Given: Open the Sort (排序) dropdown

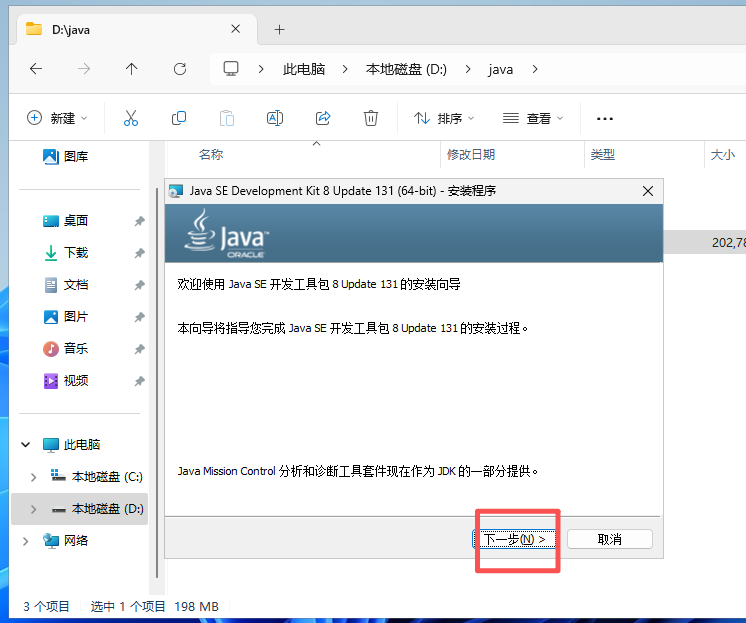Looking at the screenshot, I should coord(444,118).
